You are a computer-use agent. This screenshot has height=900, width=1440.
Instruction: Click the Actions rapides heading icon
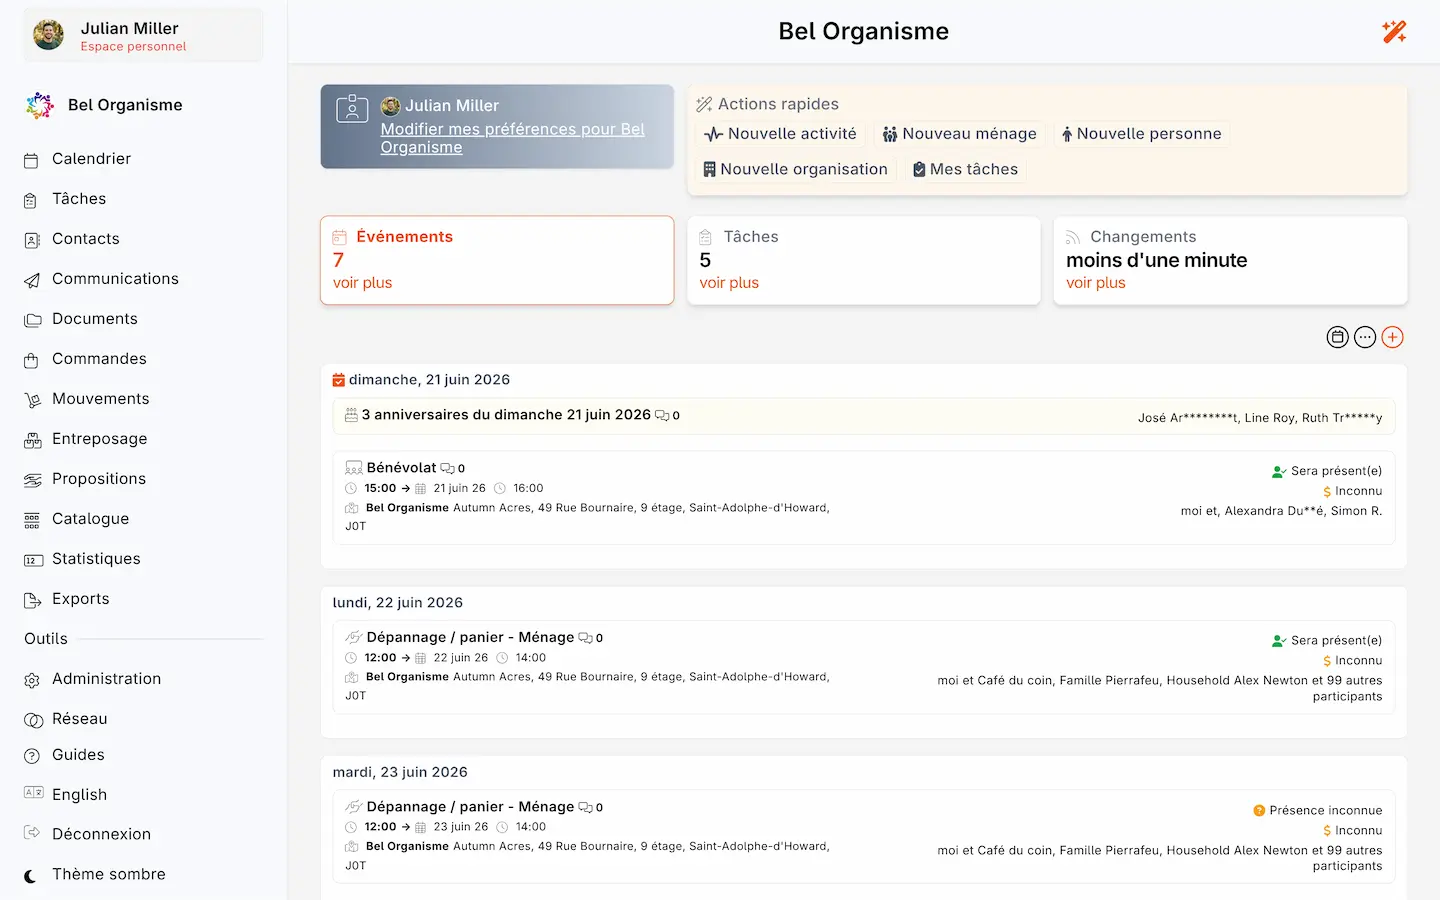coord(704,104)
